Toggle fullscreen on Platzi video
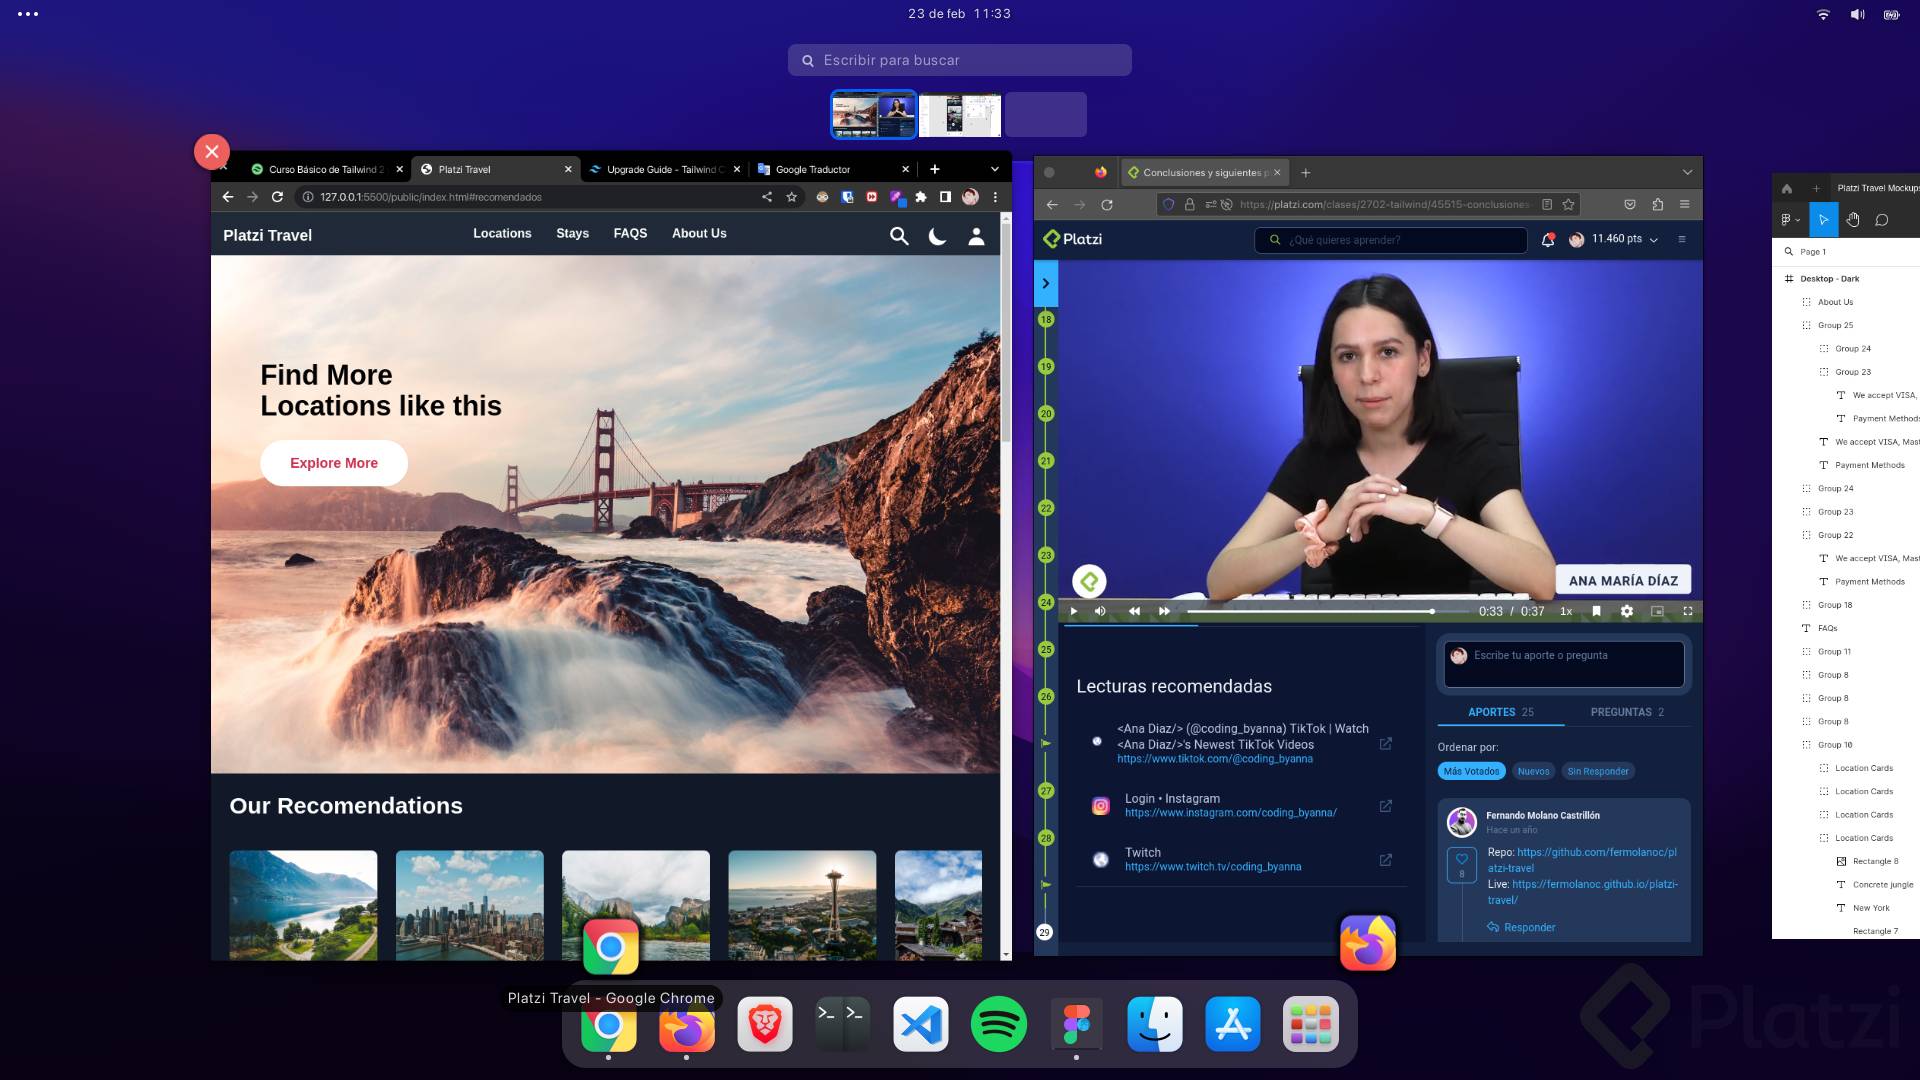1920x1080 pixels. tap(1688, 611)
